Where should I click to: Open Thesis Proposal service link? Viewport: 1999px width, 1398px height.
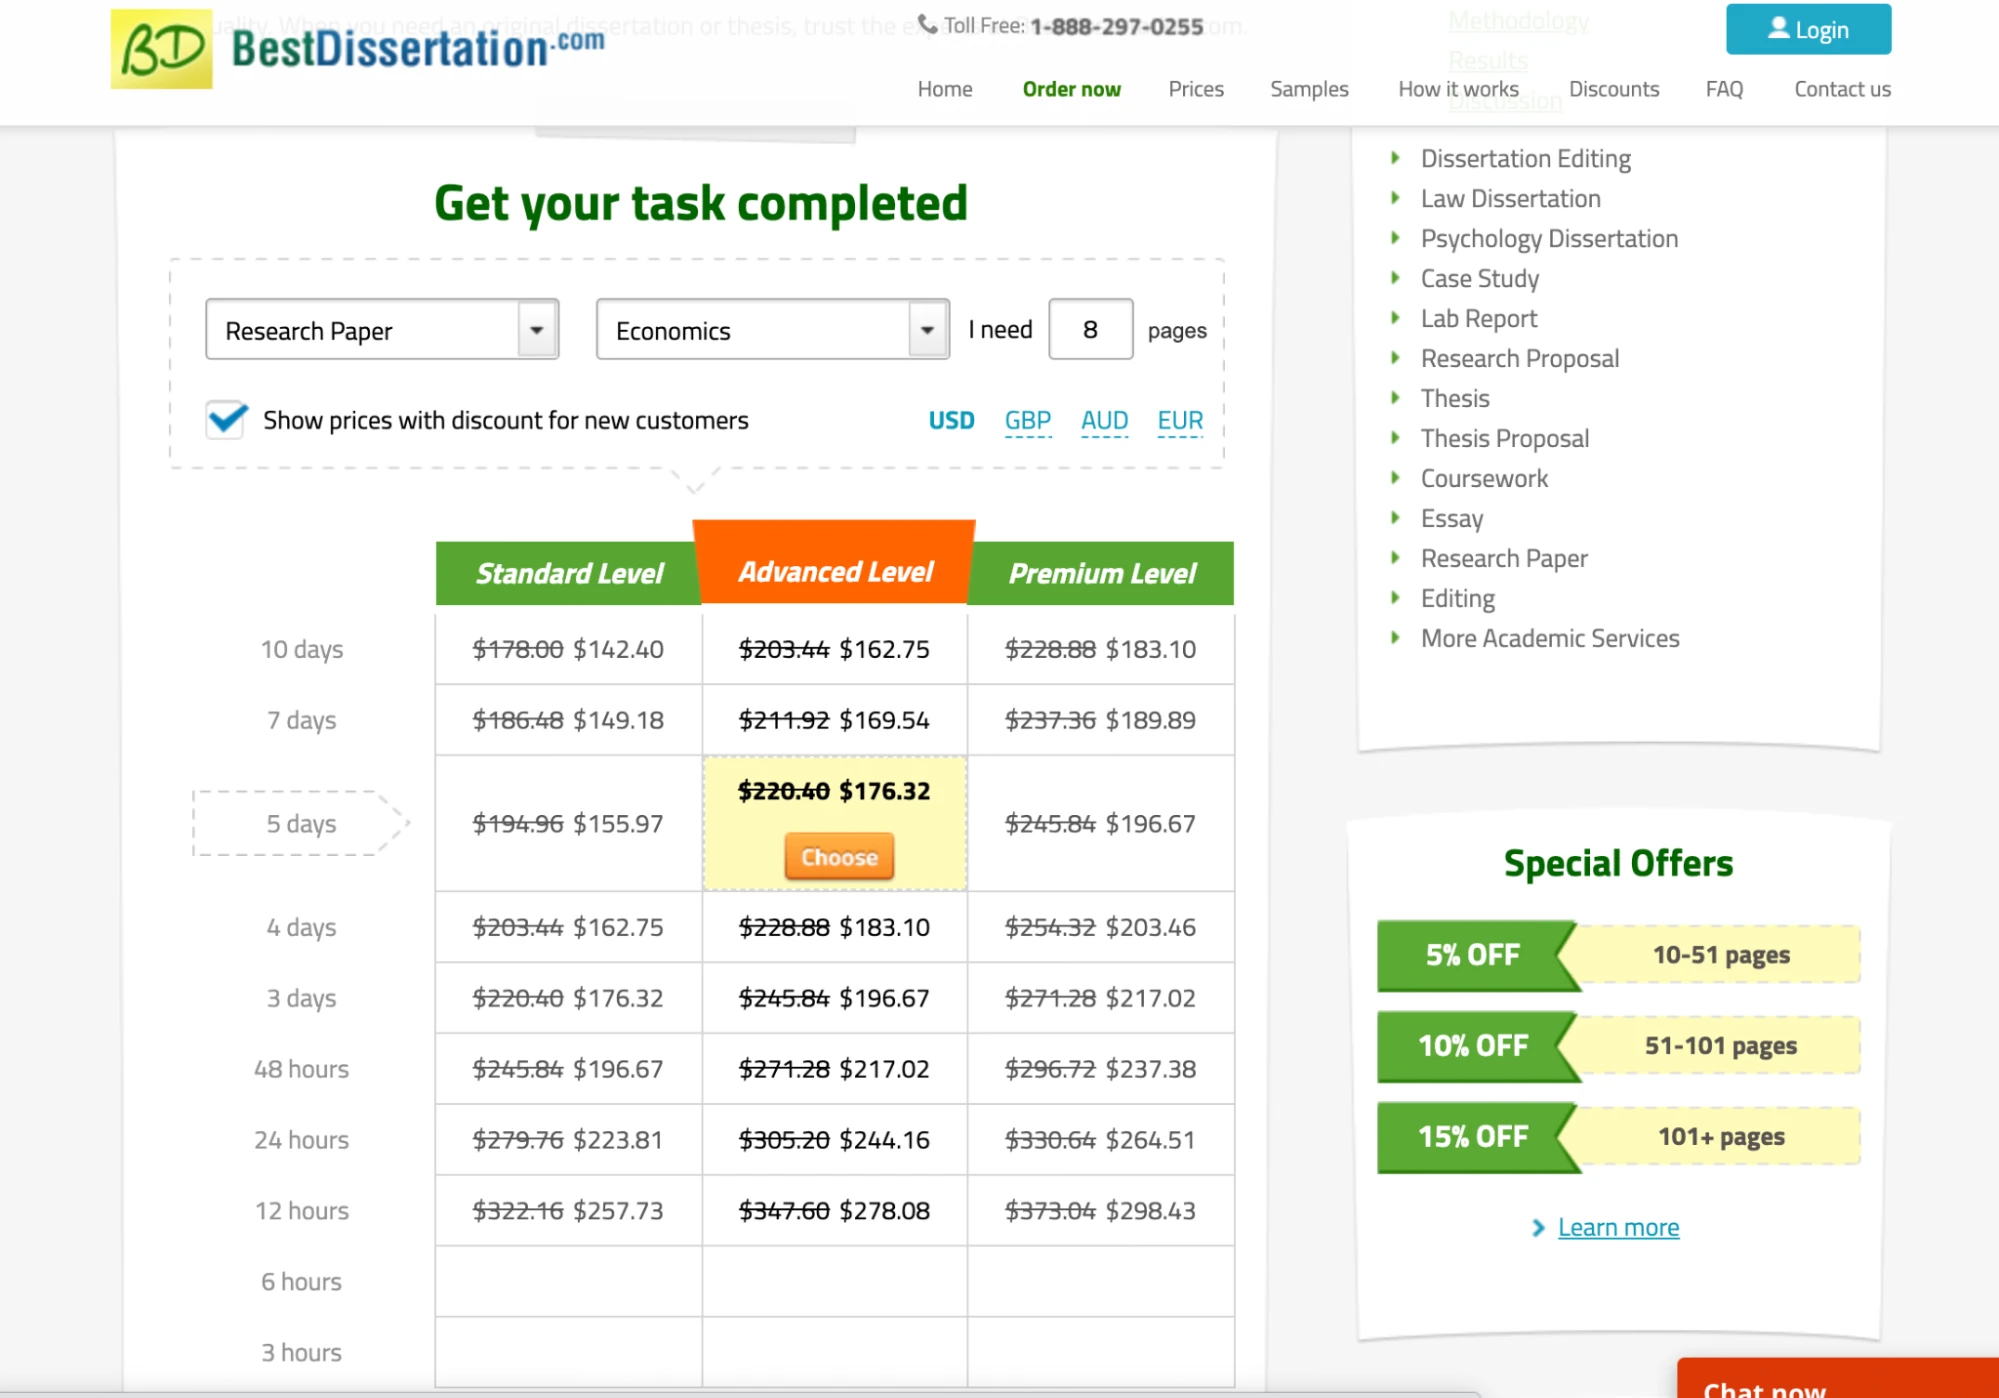pos(1504,439)
